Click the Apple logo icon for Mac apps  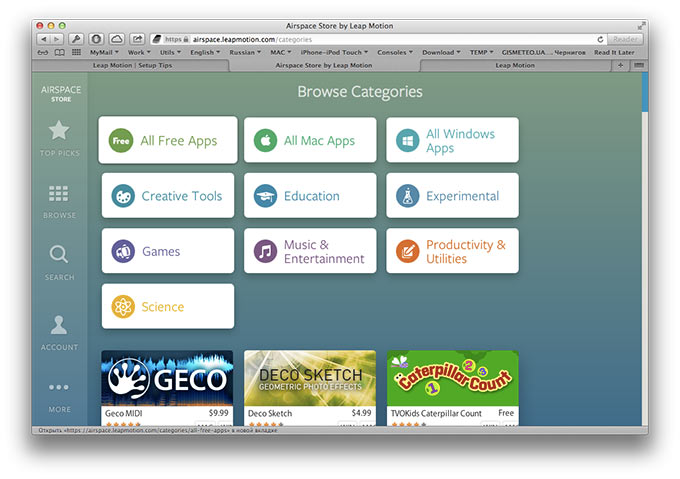click(x=265, y=140)
